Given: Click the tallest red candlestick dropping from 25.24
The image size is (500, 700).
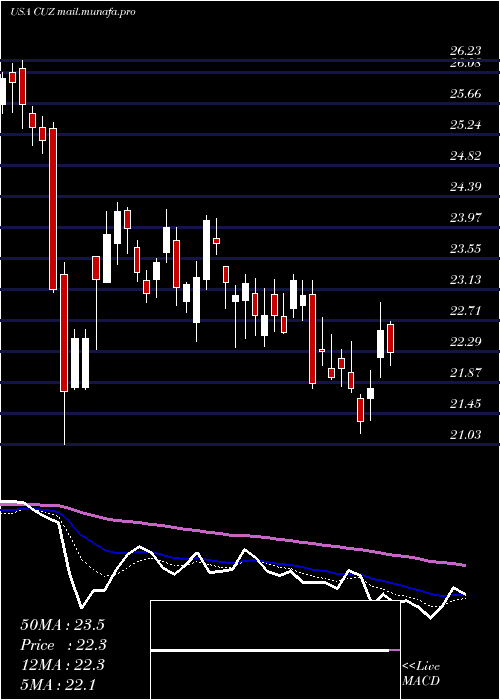Looking at the screenshot, I should [x=53, y=210].
